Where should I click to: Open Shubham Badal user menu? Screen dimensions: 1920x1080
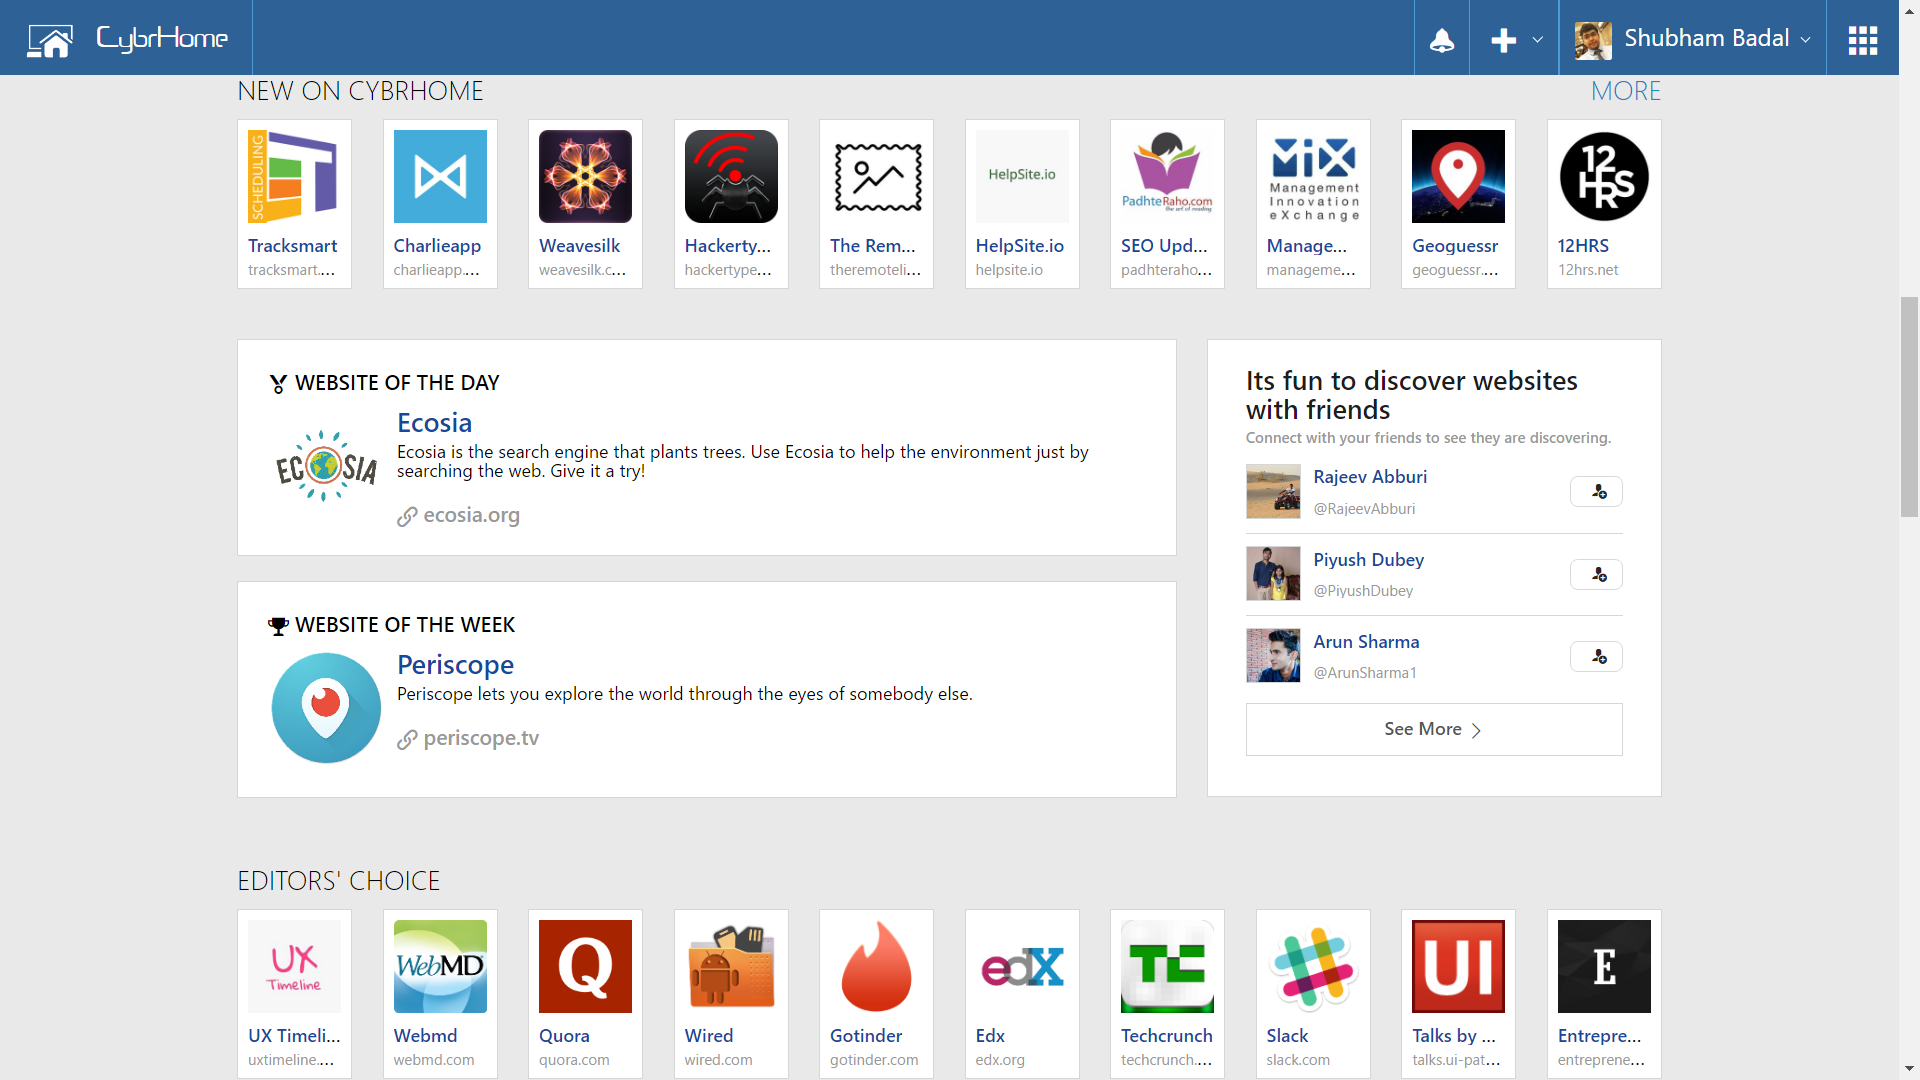[1693, 40]
